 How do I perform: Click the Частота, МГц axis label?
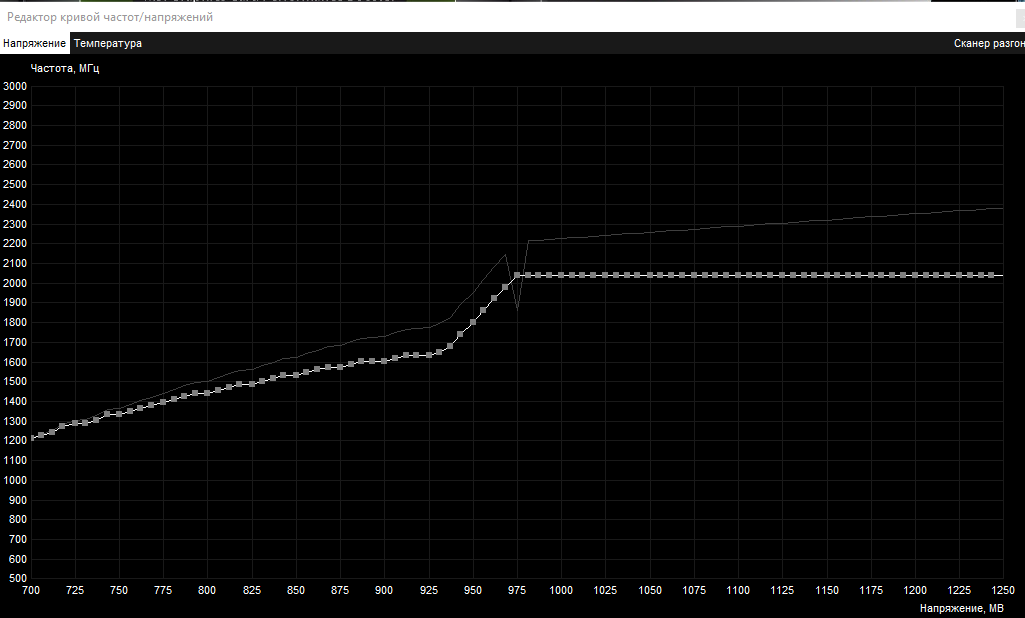(x=65, y=68)
